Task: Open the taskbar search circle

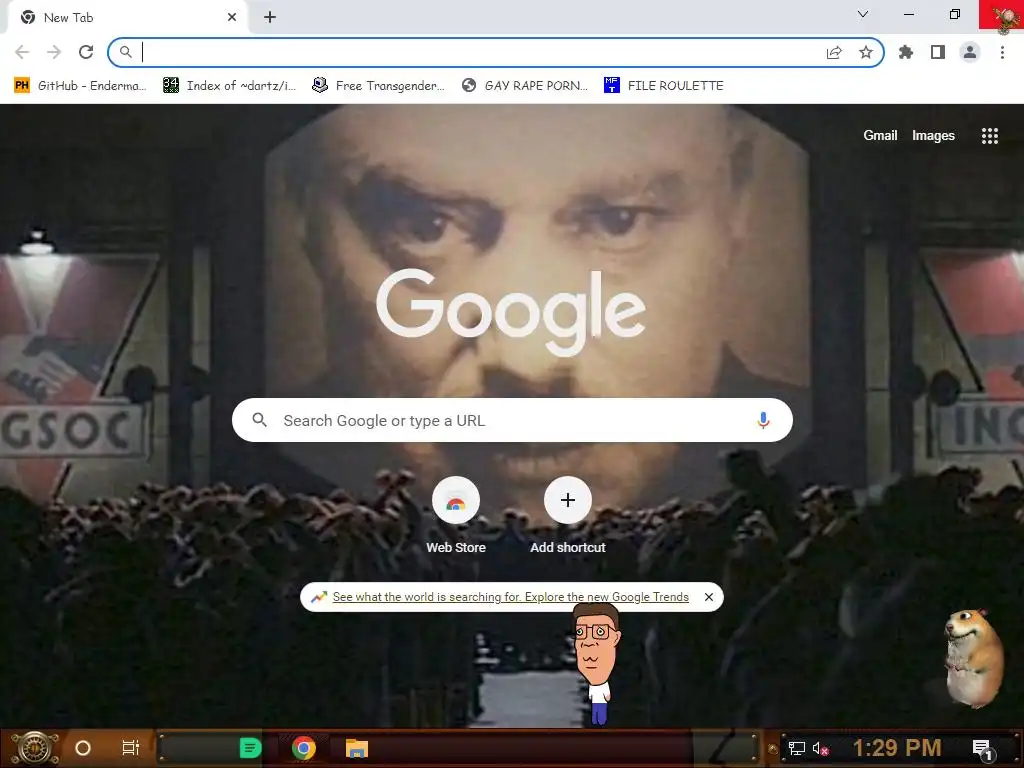Action: (x=83, y=748)
